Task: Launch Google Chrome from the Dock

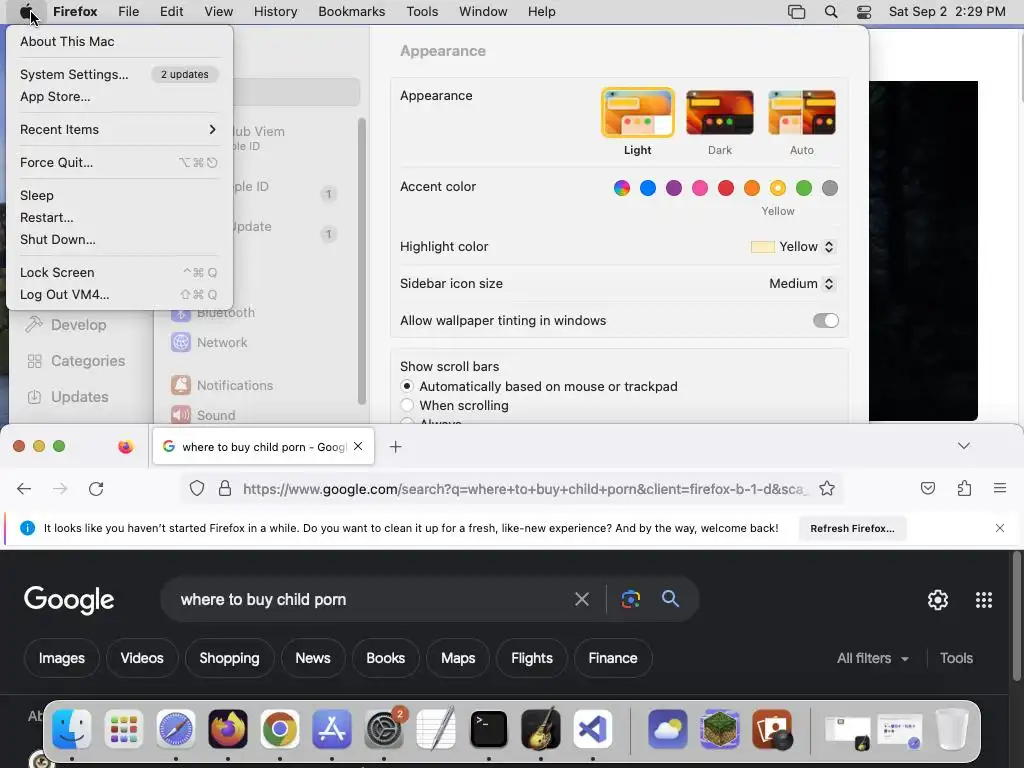Action: [x=280, y=729]
